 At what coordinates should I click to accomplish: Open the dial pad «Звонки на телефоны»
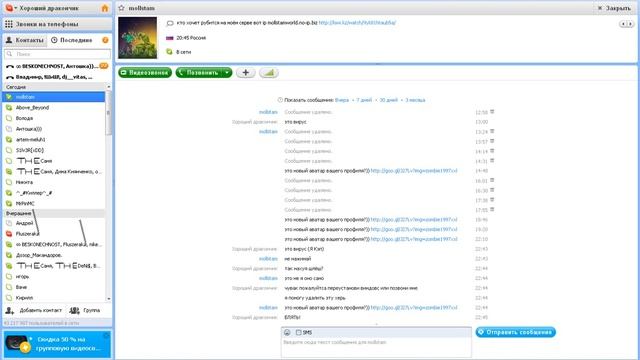[57, 24]
